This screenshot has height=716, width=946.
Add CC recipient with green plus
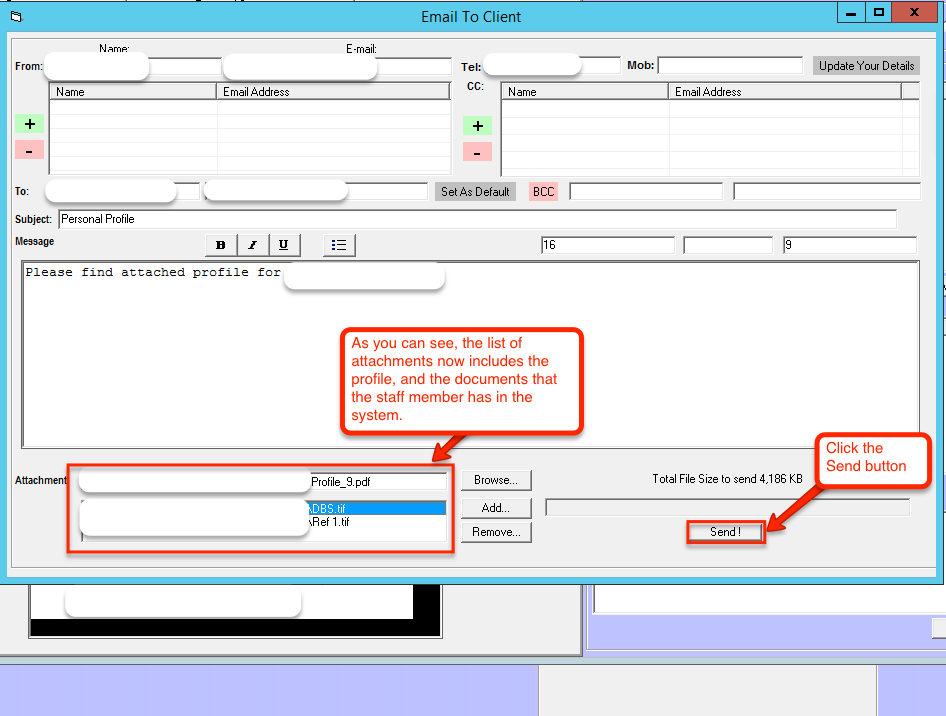[477, 126]
